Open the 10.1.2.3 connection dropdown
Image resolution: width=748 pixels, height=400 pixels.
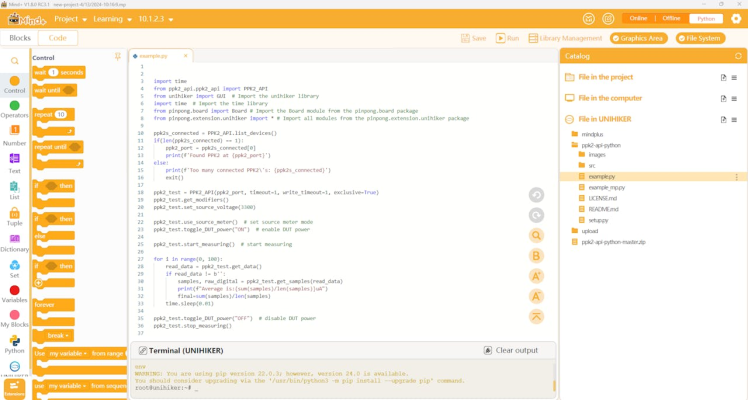[x=156, y=19]
